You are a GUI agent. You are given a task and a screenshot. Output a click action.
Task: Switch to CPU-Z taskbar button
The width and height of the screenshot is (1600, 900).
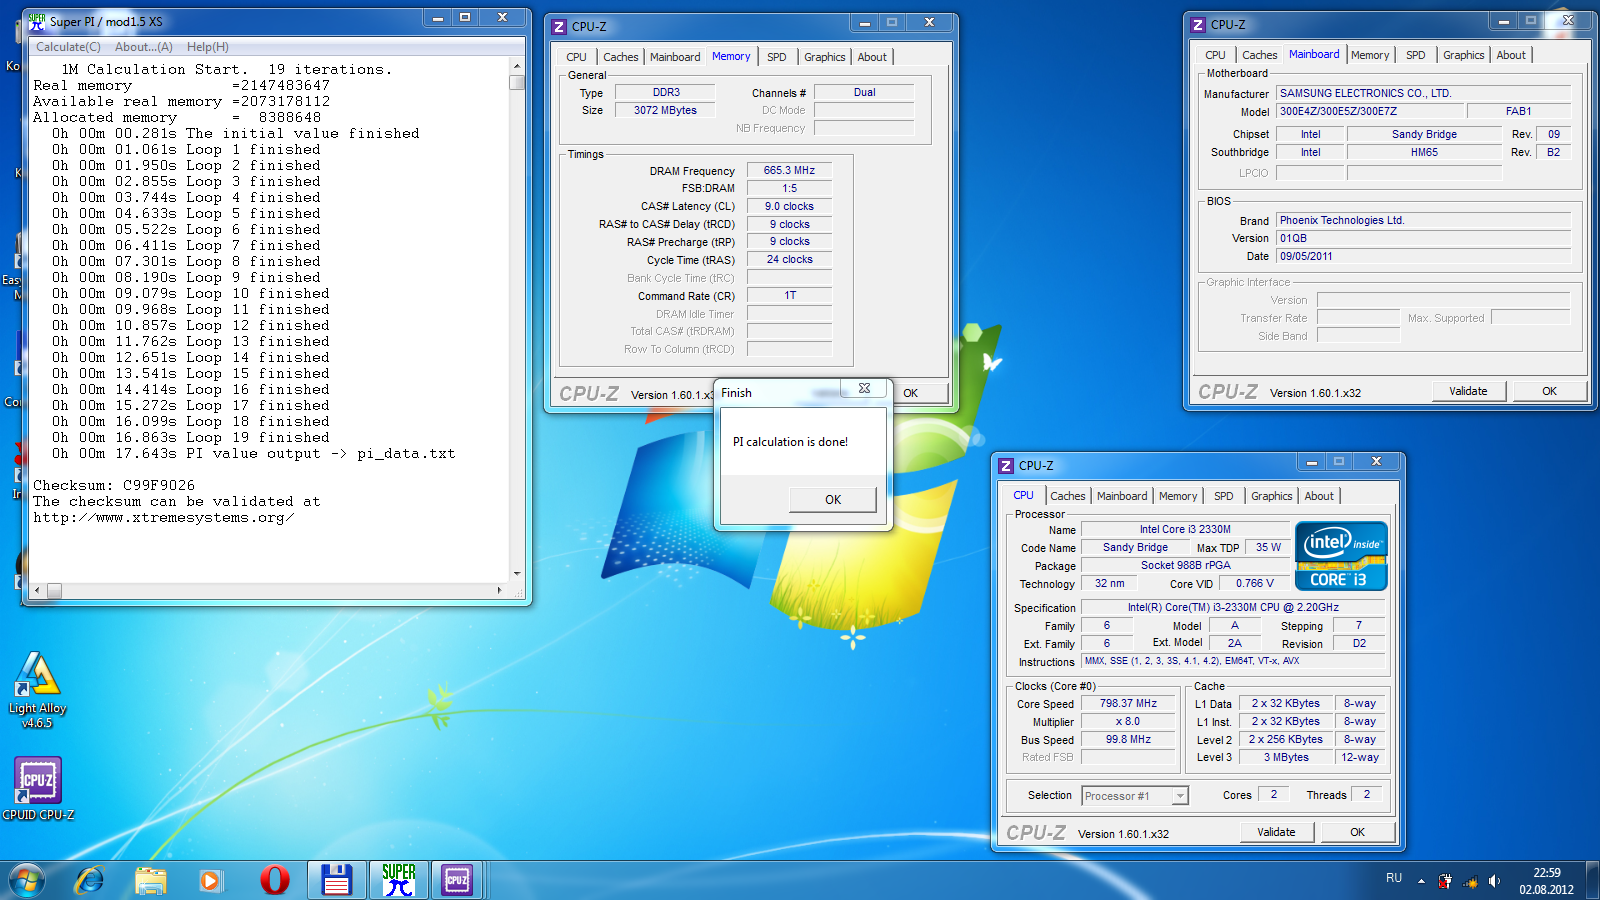457,880
